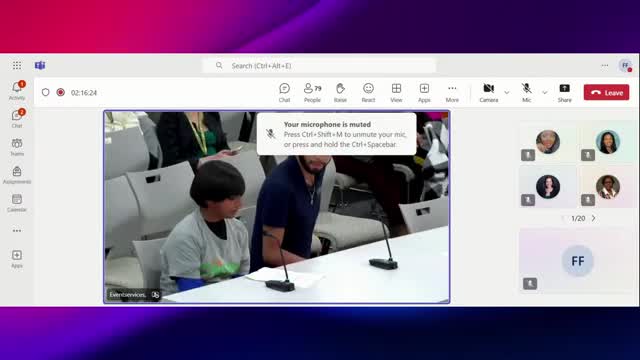Open Calendar in the left sidebar
This screenshot has width=640, height=360.
[17, 203]
